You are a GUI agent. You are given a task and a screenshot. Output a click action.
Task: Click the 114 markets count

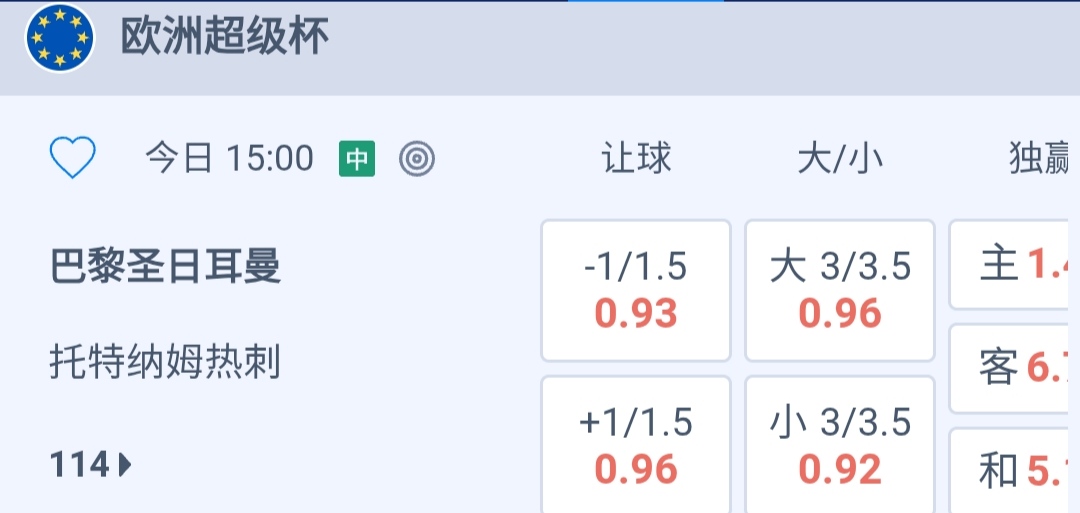(80, 464)
